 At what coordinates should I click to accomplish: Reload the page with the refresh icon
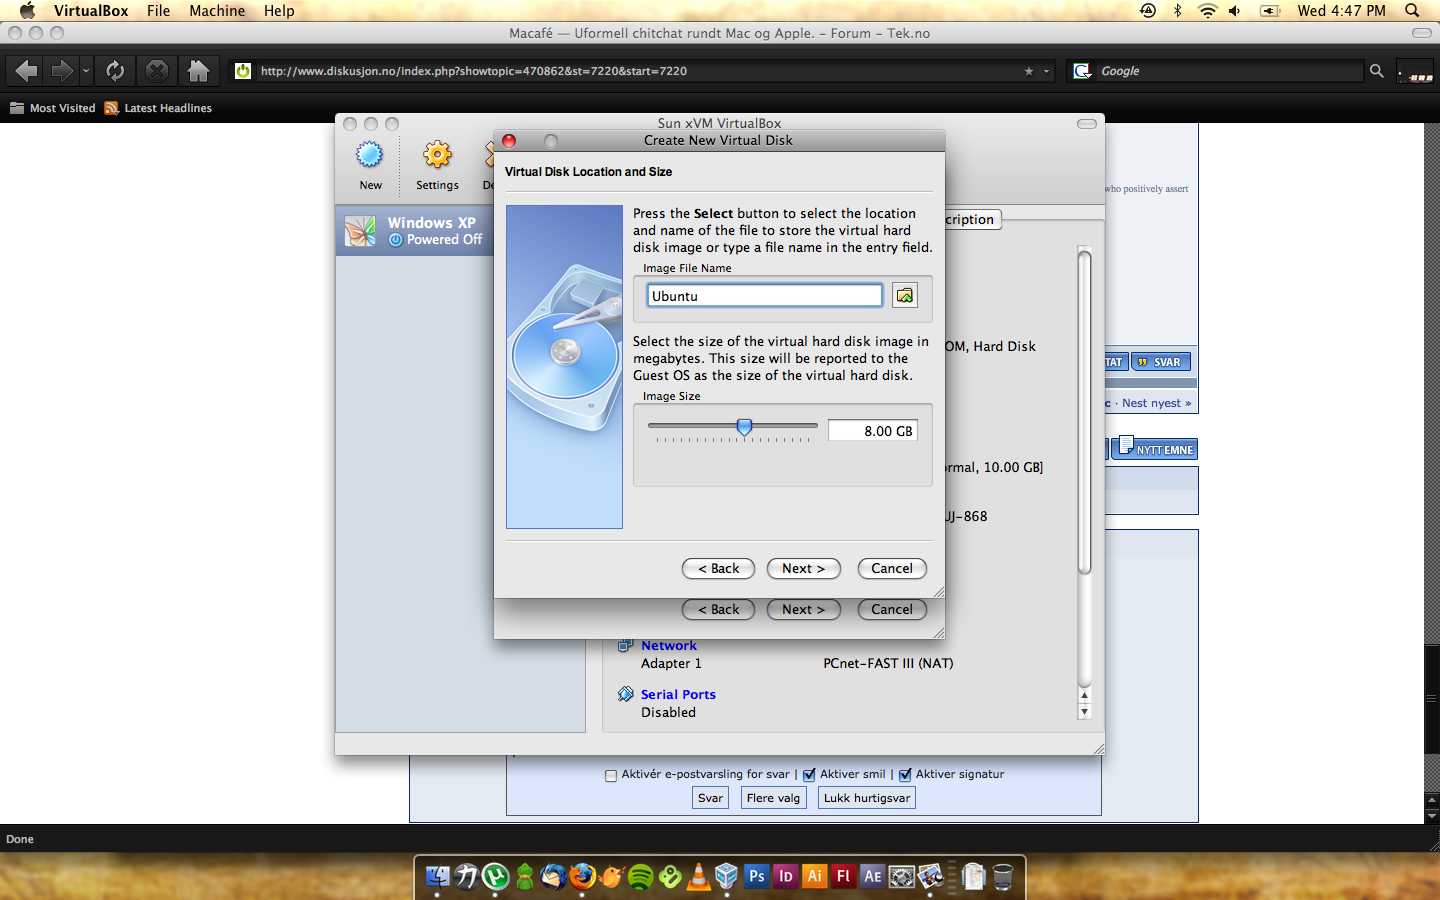tap(115, 70)
